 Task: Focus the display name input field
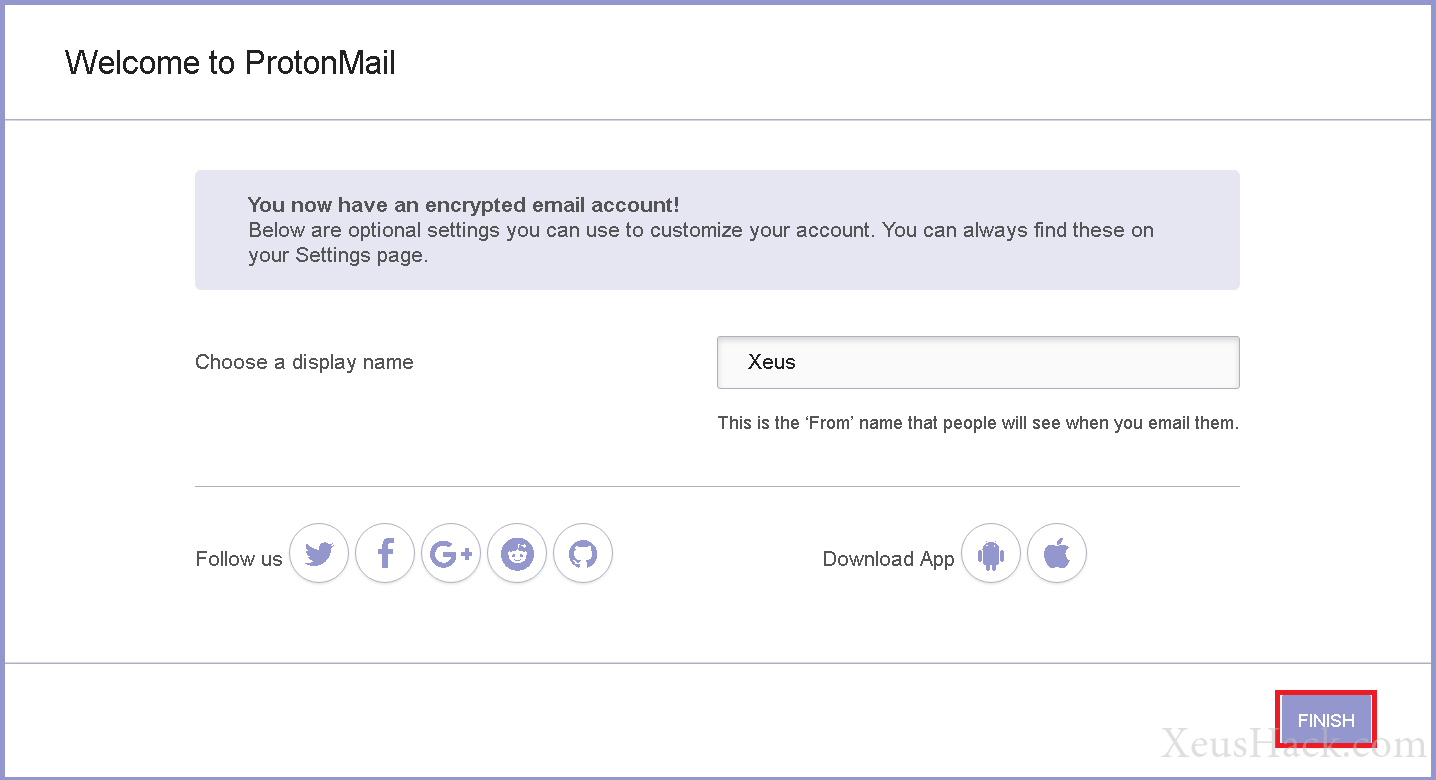point(978,362)
